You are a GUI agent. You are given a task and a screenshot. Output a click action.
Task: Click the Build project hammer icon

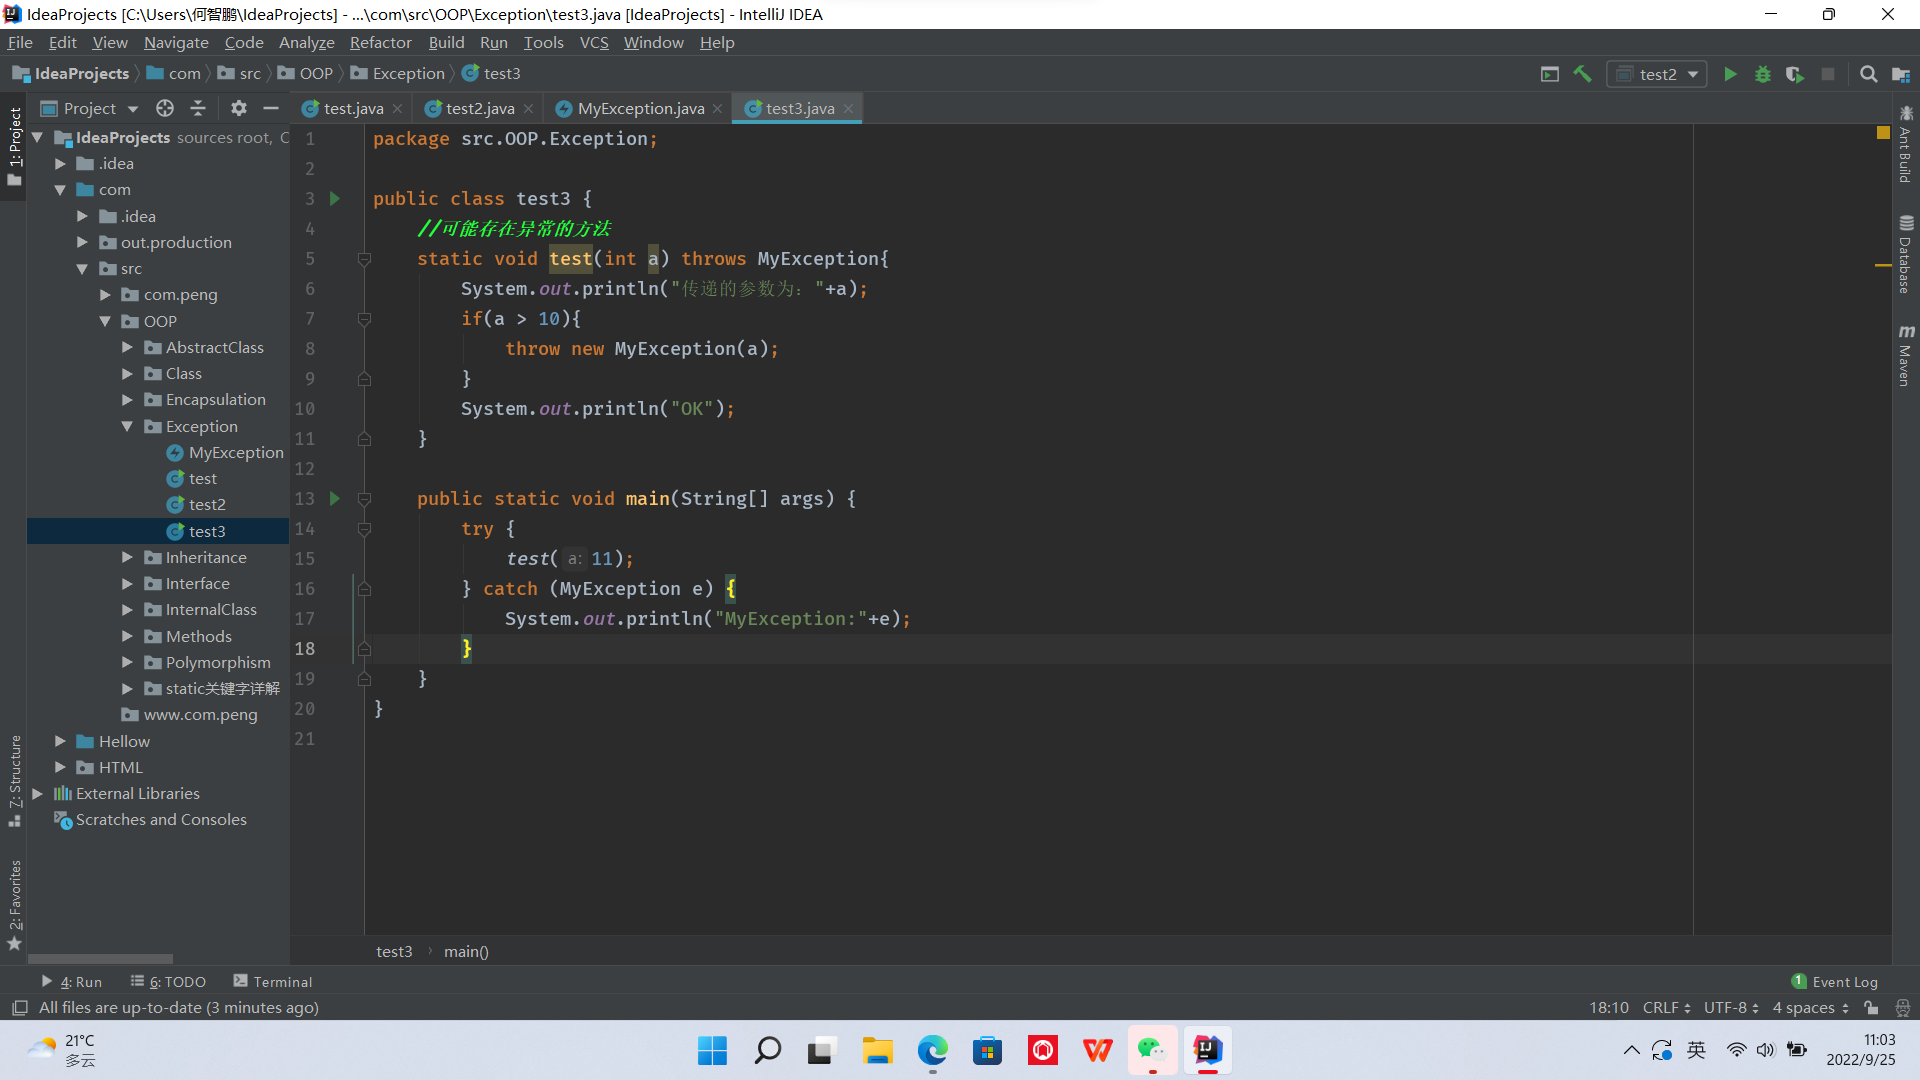(x=1582, y=74)
